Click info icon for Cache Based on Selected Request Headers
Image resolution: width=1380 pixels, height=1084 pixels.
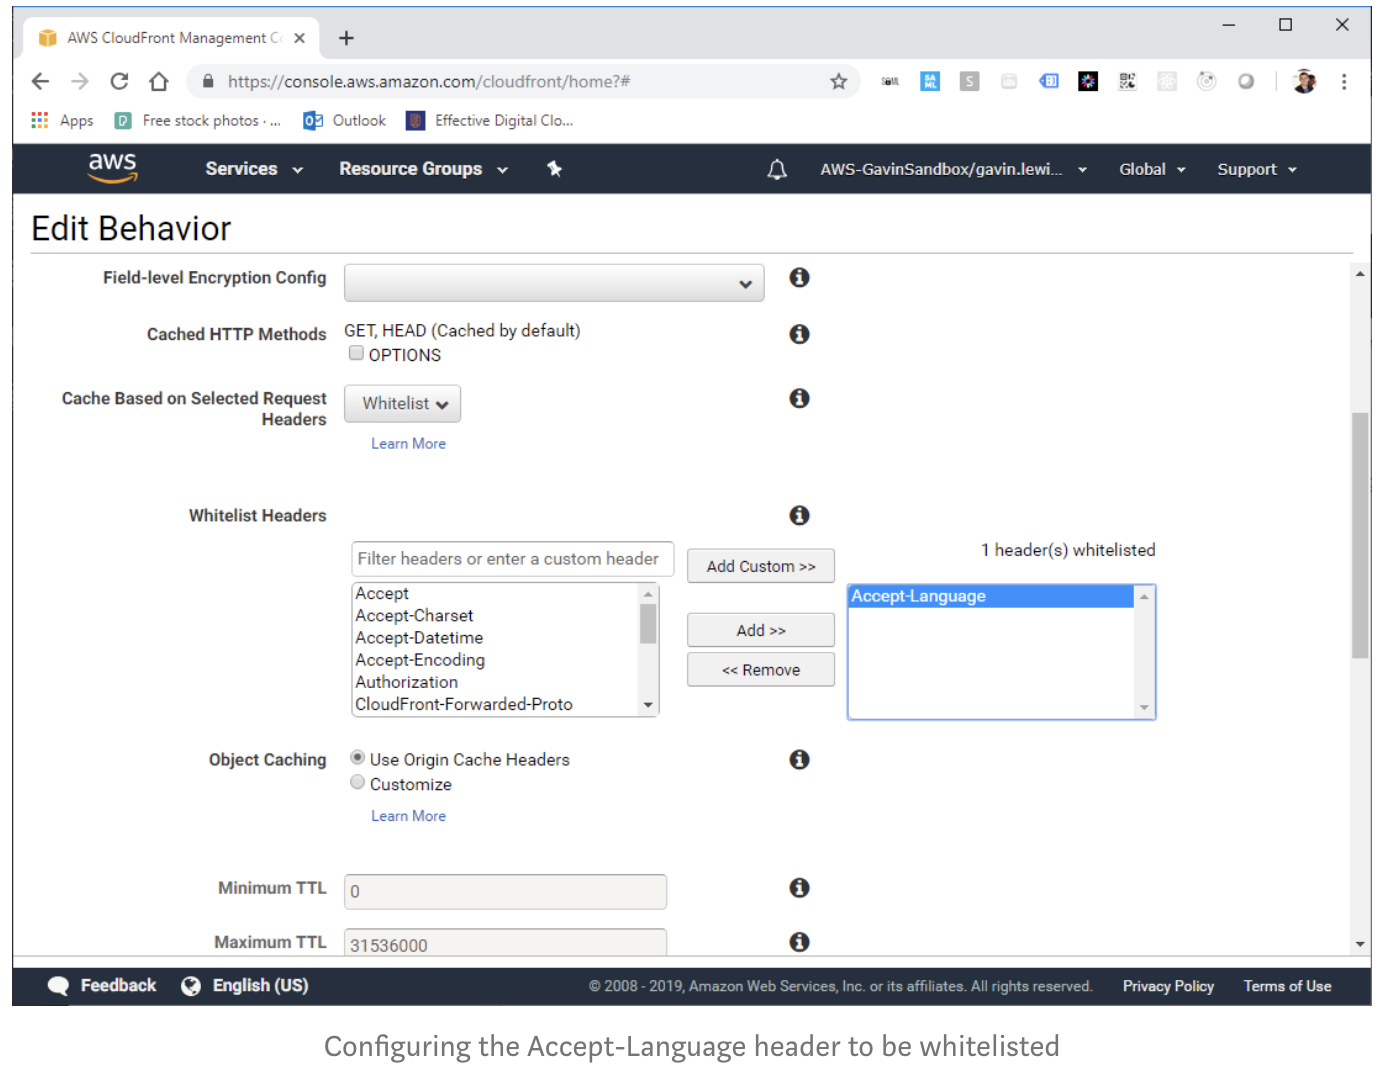coord(799,398)
